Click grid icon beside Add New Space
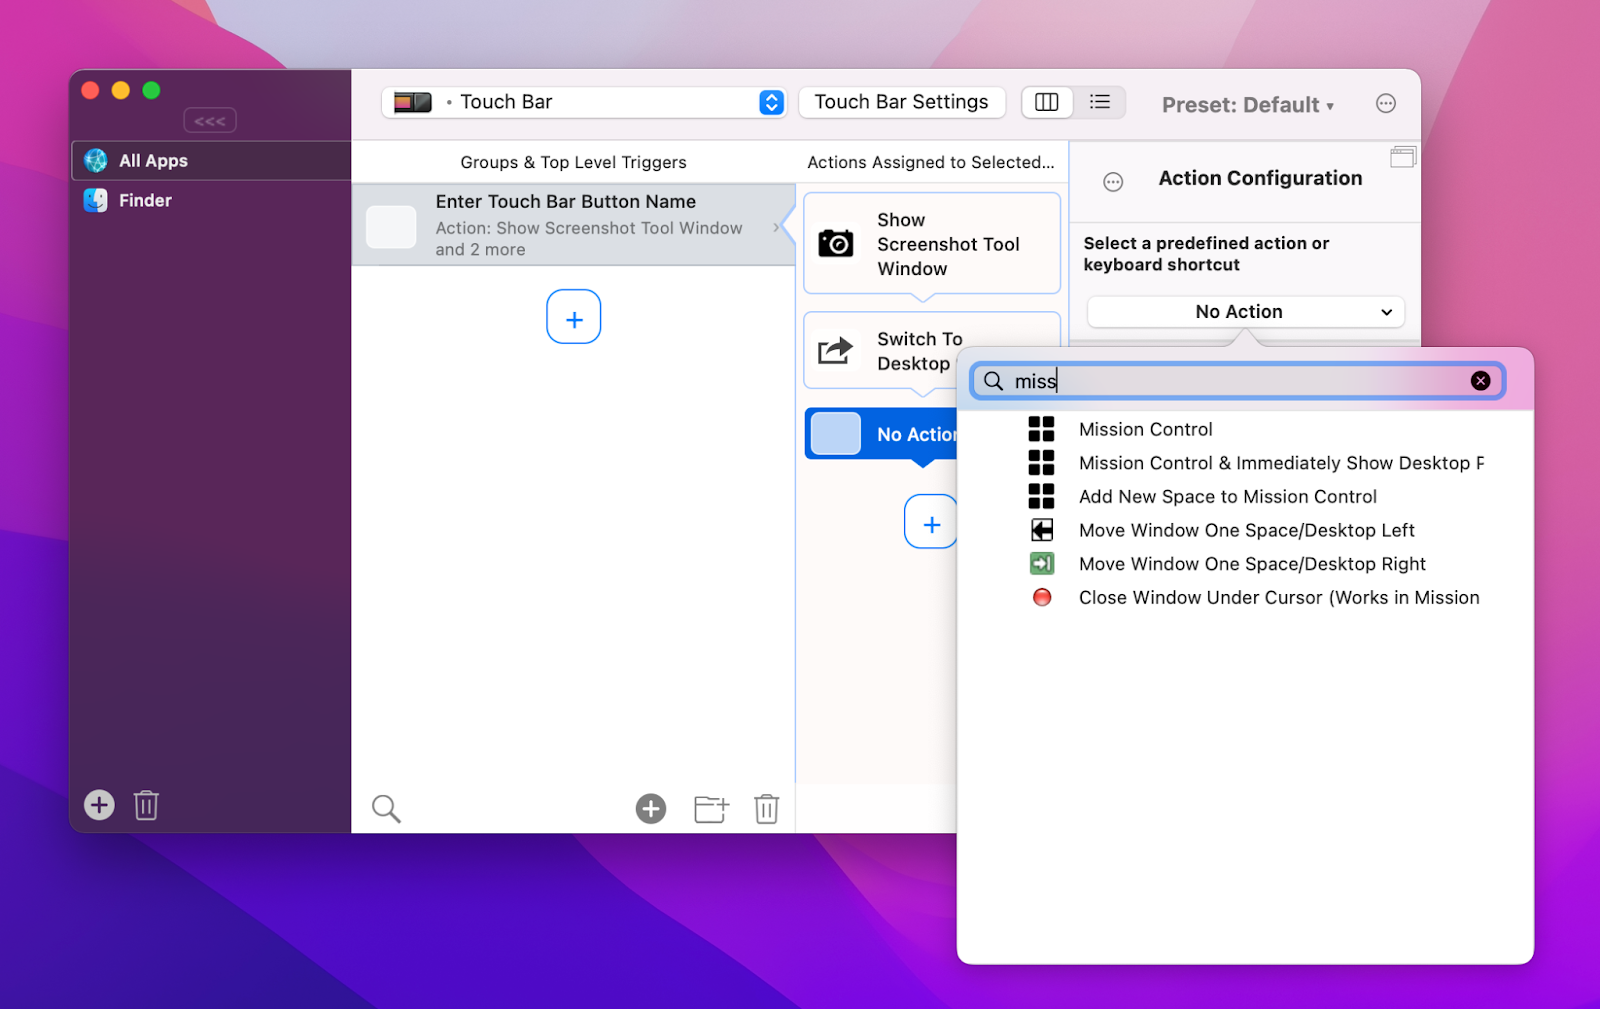This screenshot has height=1009, width=1600. tap(1042, 497)
